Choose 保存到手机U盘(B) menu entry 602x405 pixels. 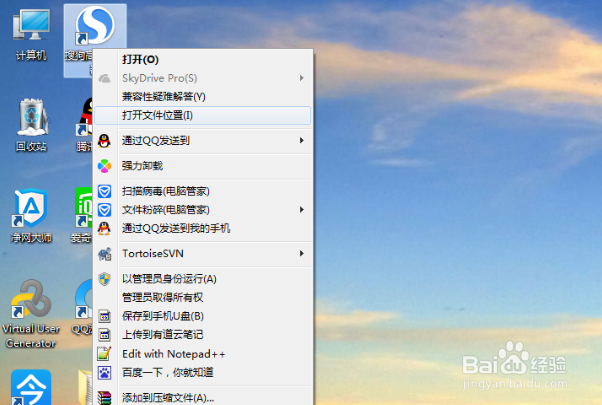(203, 316)
